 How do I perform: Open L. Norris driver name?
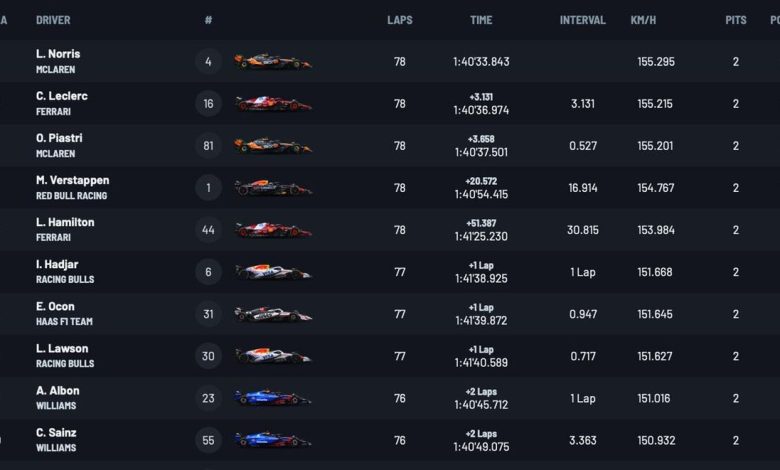[58, 54]
